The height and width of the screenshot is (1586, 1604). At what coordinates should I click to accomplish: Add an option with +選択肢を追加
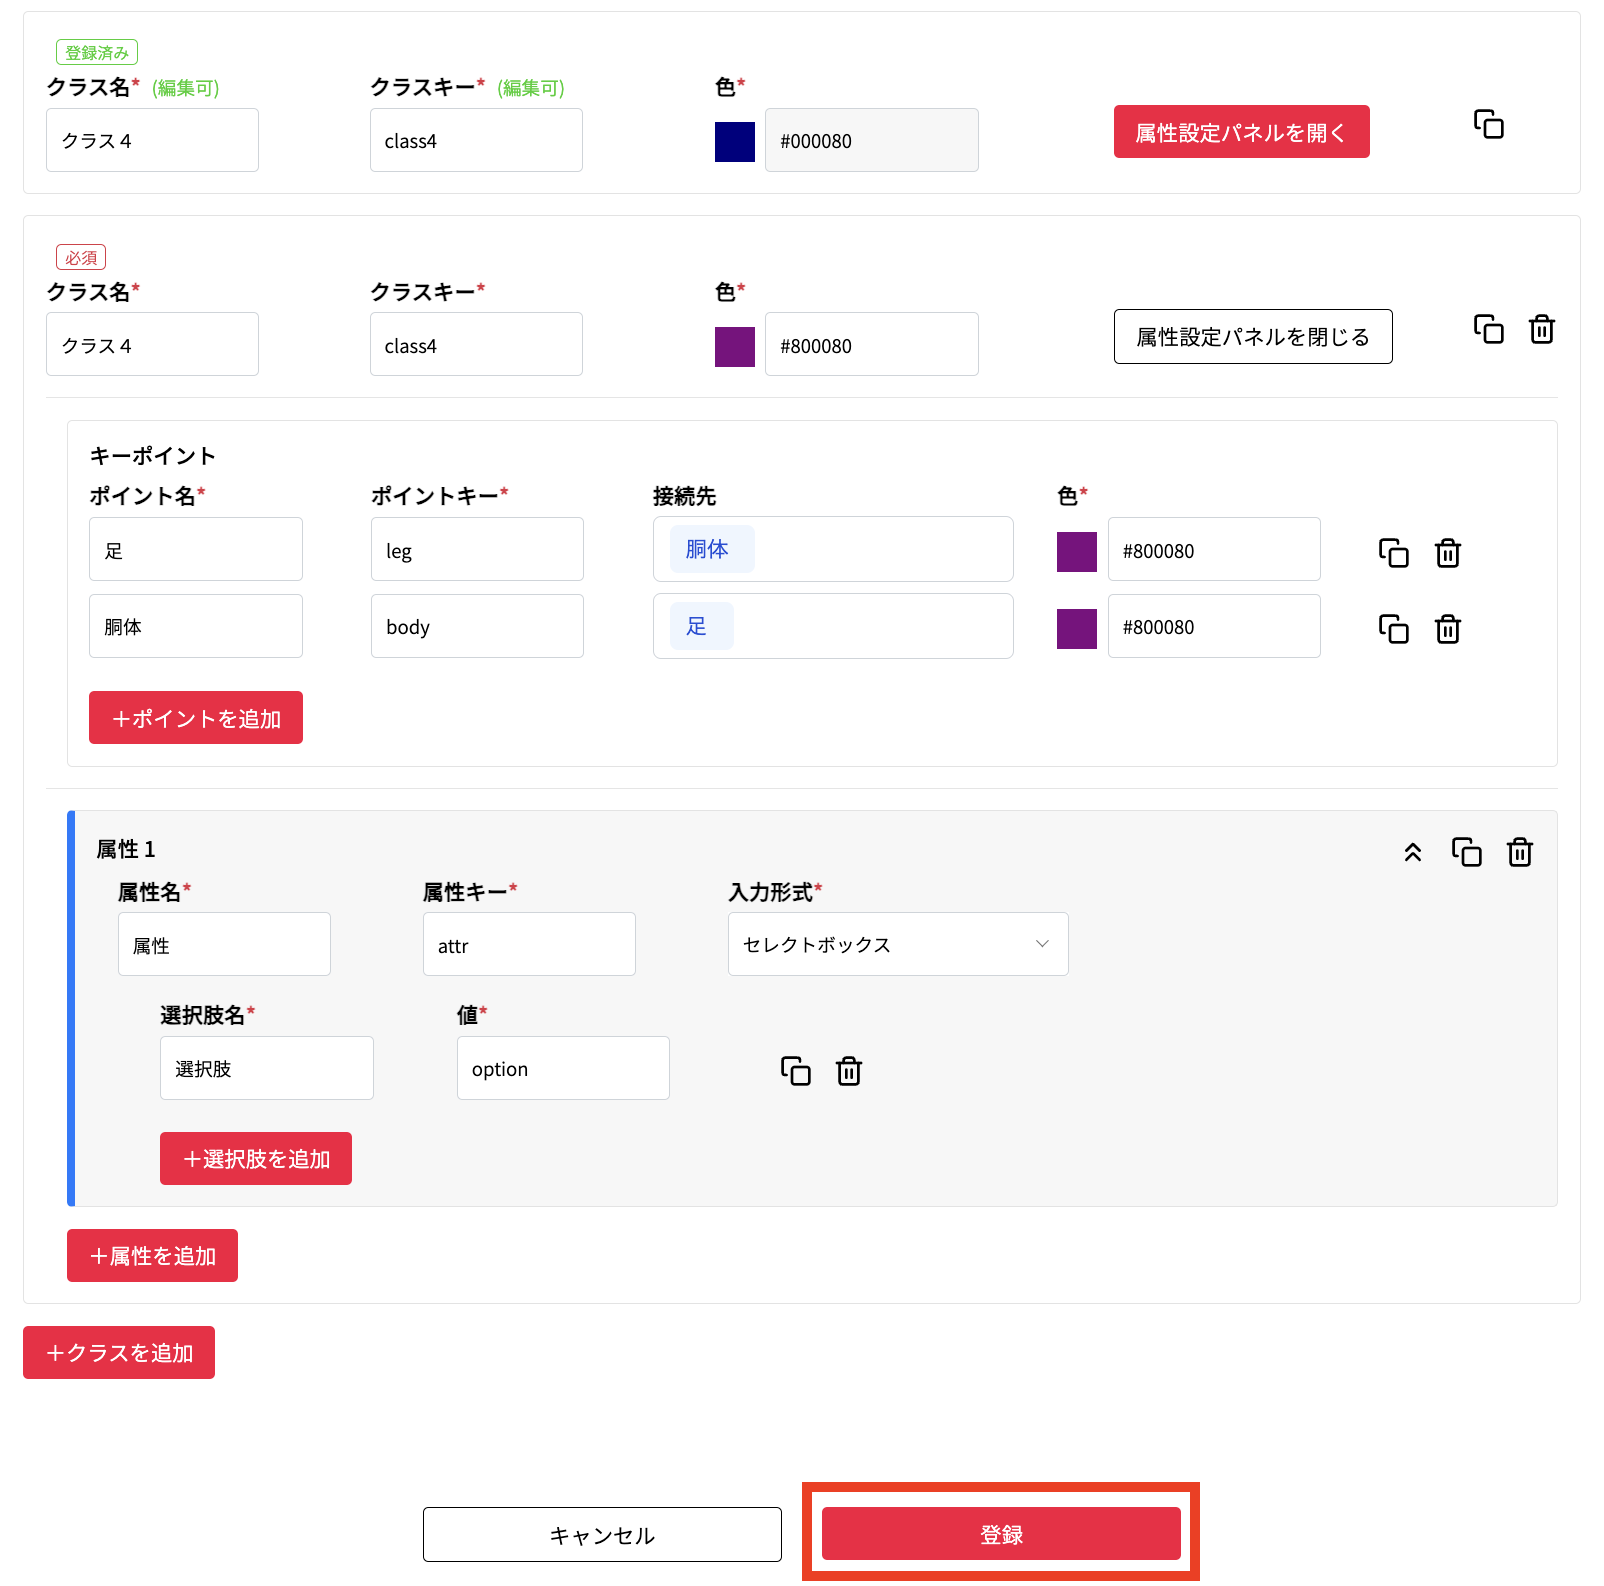[256, 1159]
